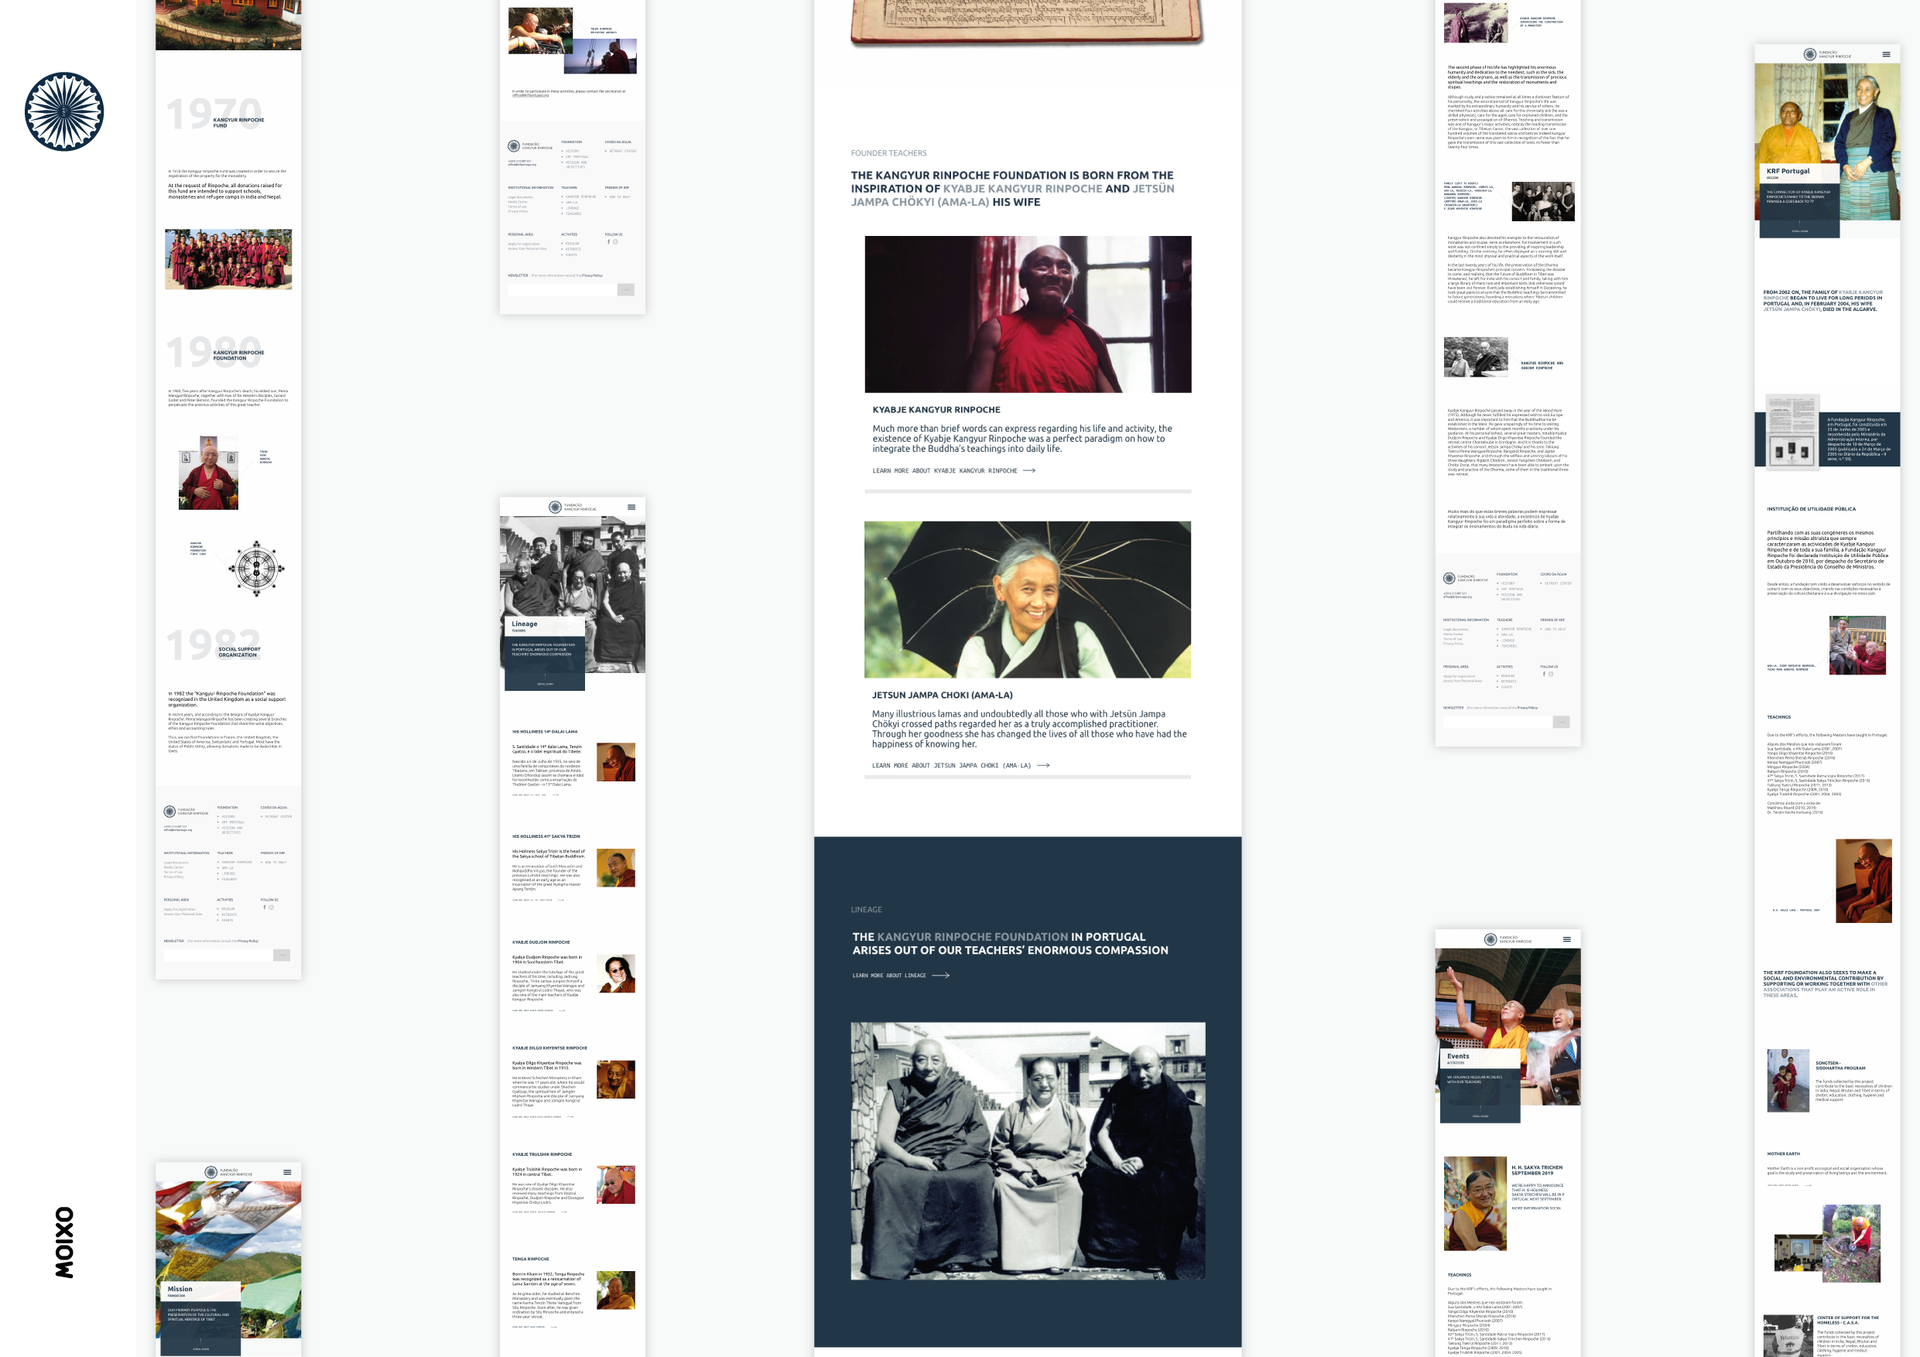This screenshot has width=1920, height=1357.
Task: Click arrow after Jetsun Jampa Choki learn more
Action: tap(1043, 765)
